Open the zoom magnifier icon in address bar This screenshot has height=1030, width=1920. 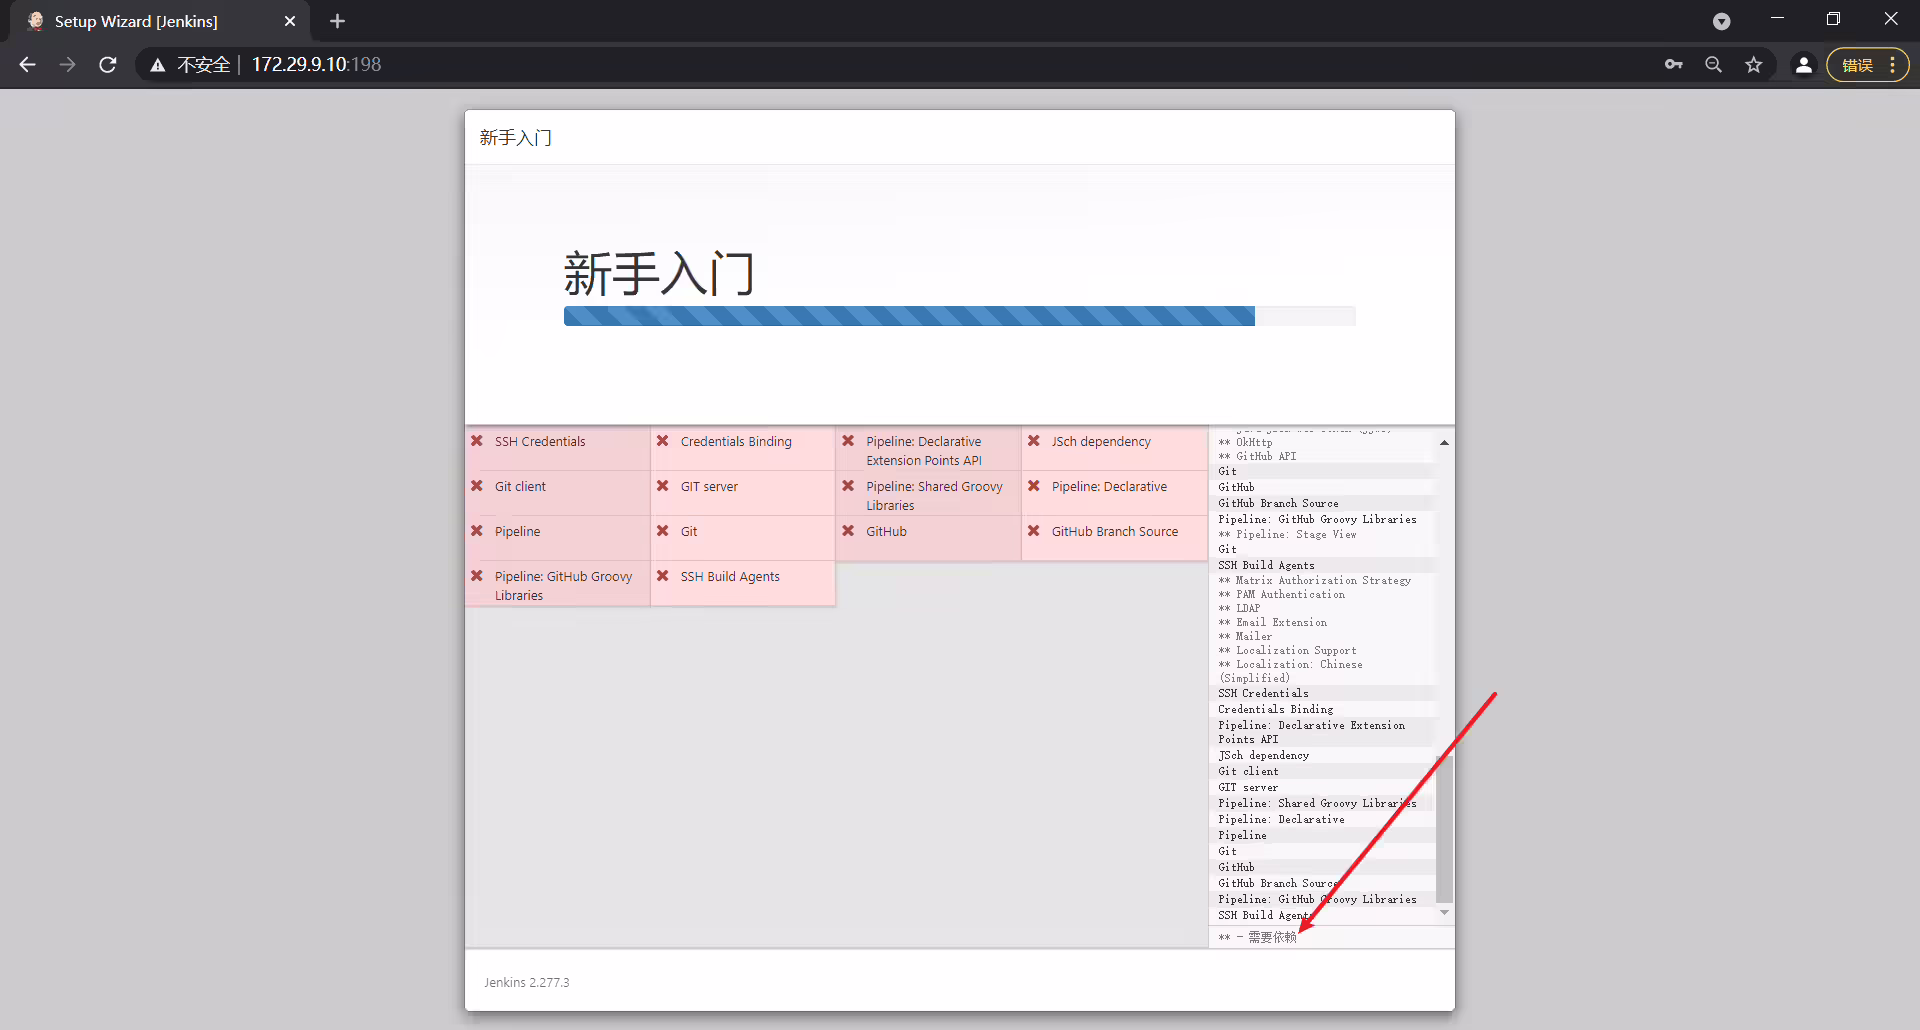(1714, 65)
